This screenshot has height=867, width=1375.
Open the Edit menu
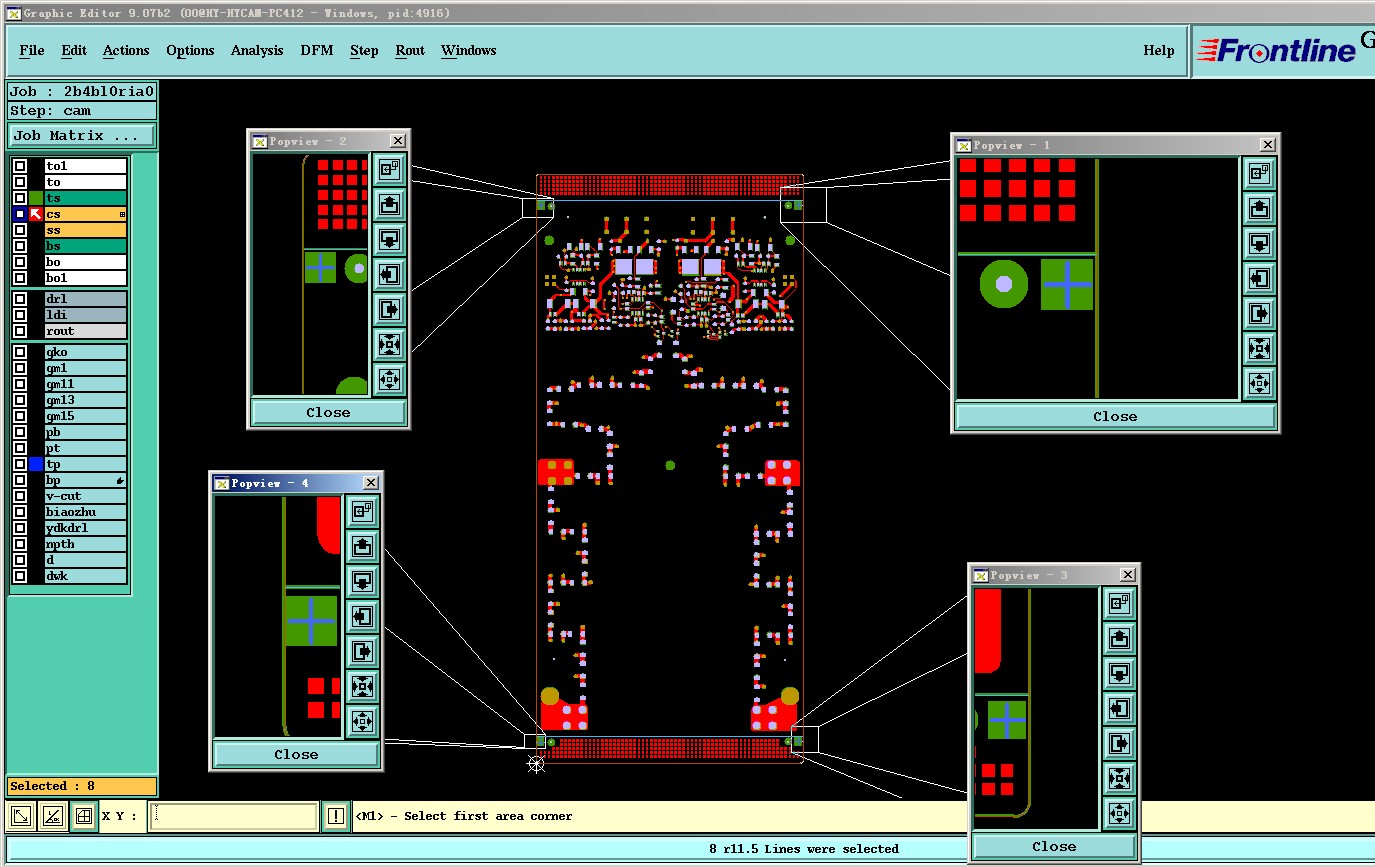tap(74, 50)
